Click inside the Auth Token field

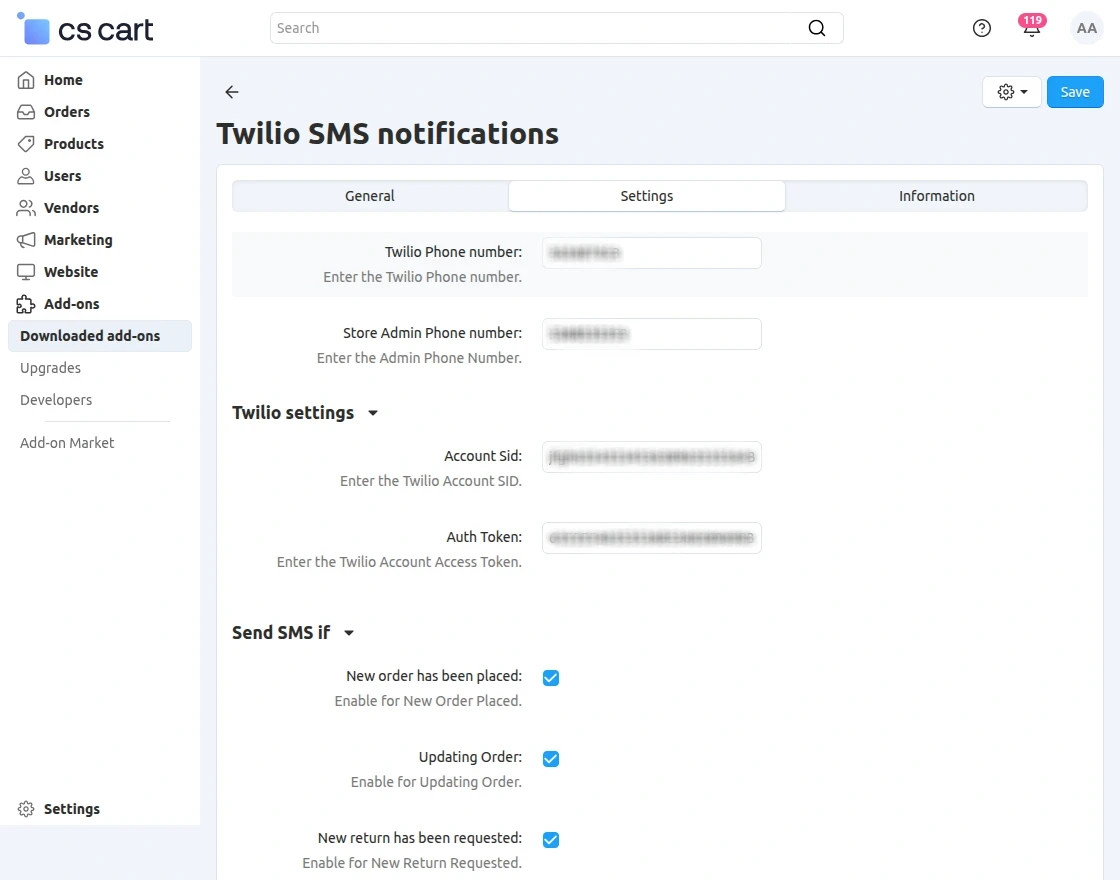pos(651,538)
